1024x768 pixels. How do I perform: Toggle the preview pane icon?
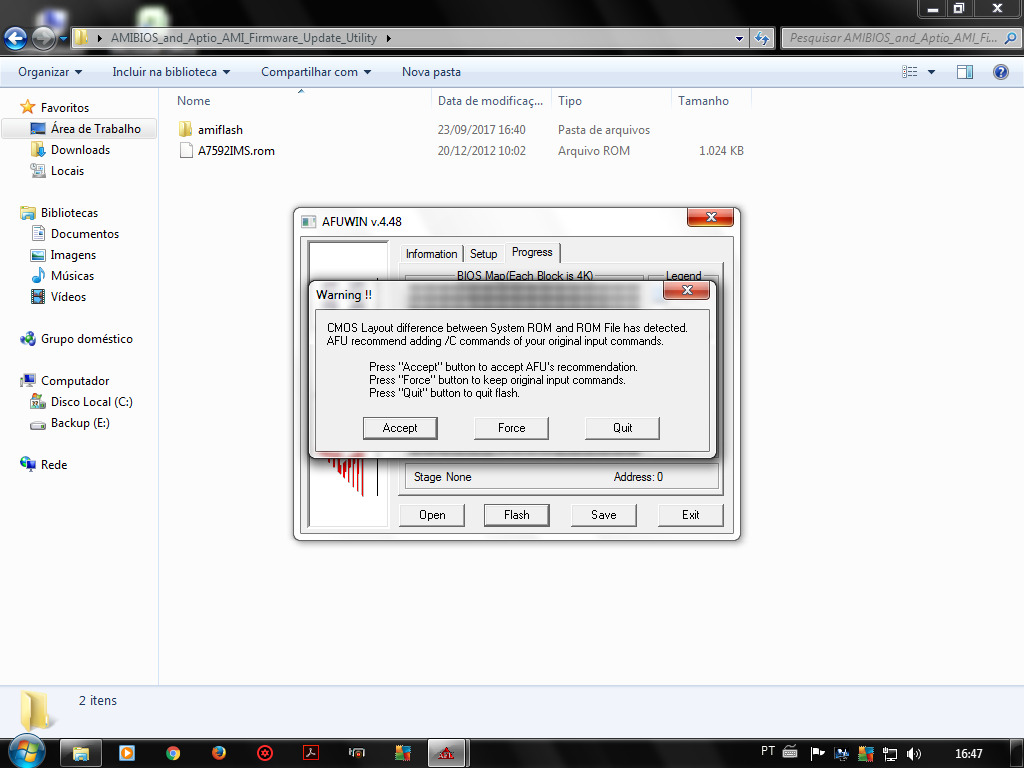pyautogui.click(x=965, y=72)
